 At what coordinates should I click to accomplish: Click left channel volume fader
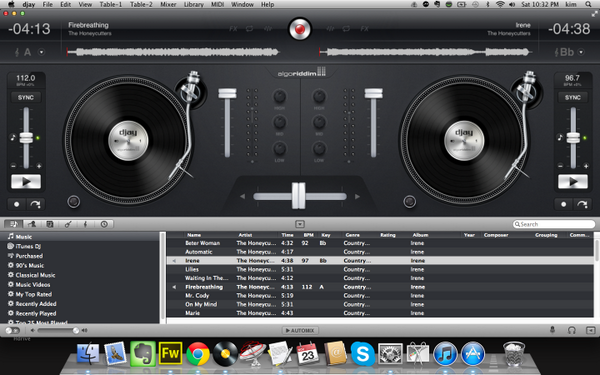[227, 93]
